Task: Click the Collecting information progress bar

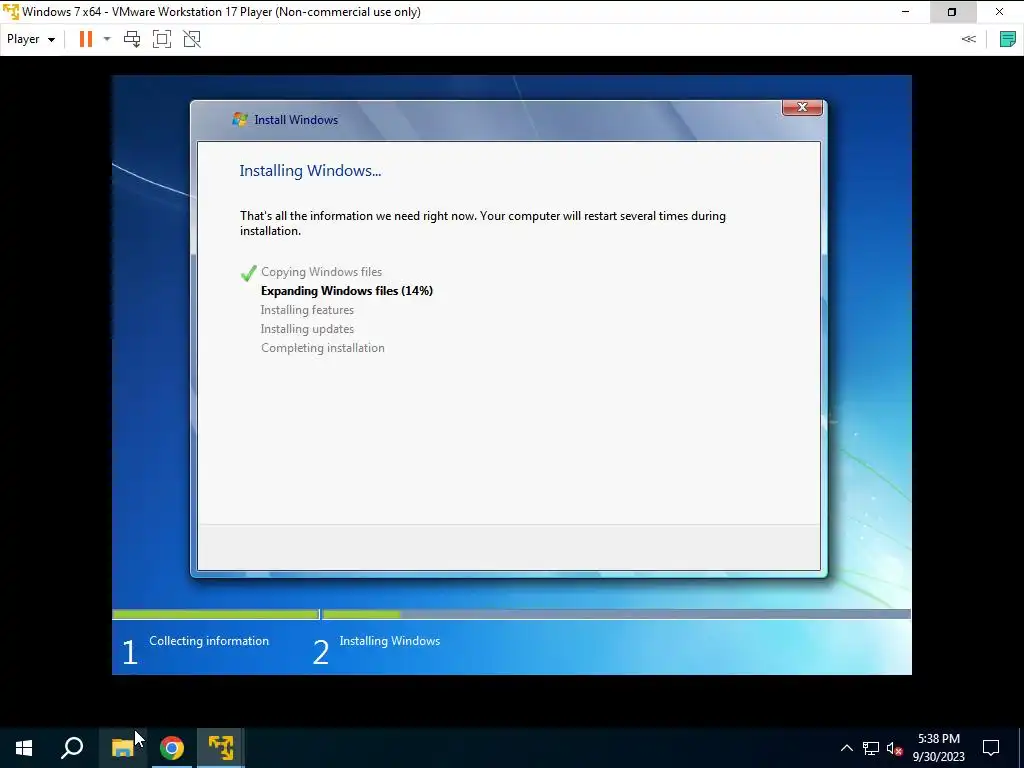Action: (216, 615)
